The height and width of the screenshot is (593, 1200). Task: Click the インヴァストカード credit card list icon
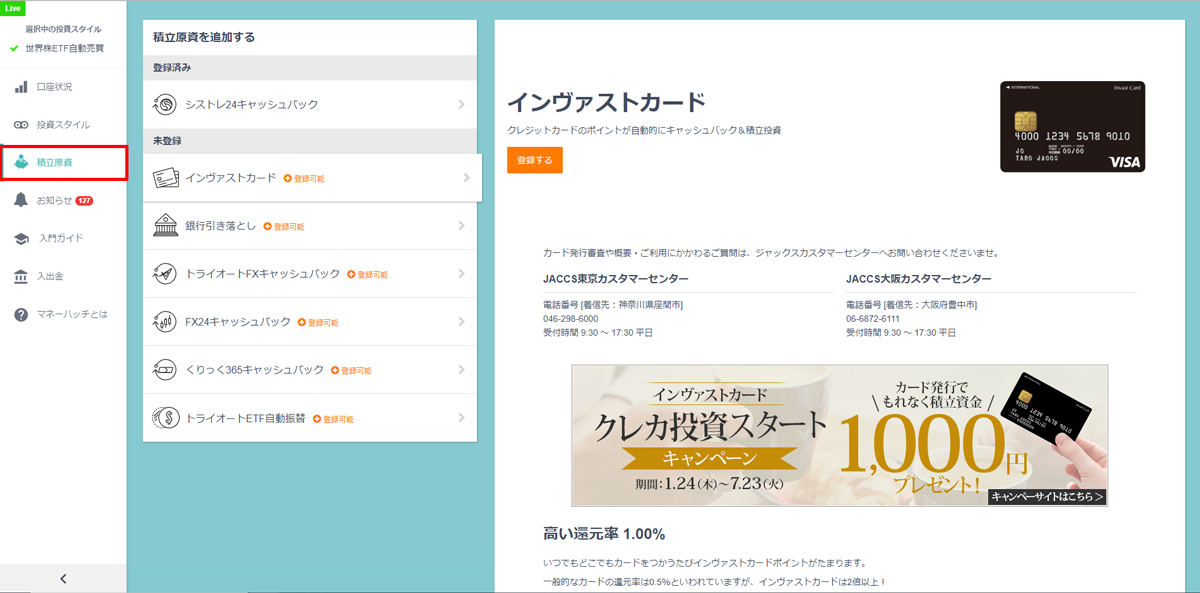[x=165, y=178]
